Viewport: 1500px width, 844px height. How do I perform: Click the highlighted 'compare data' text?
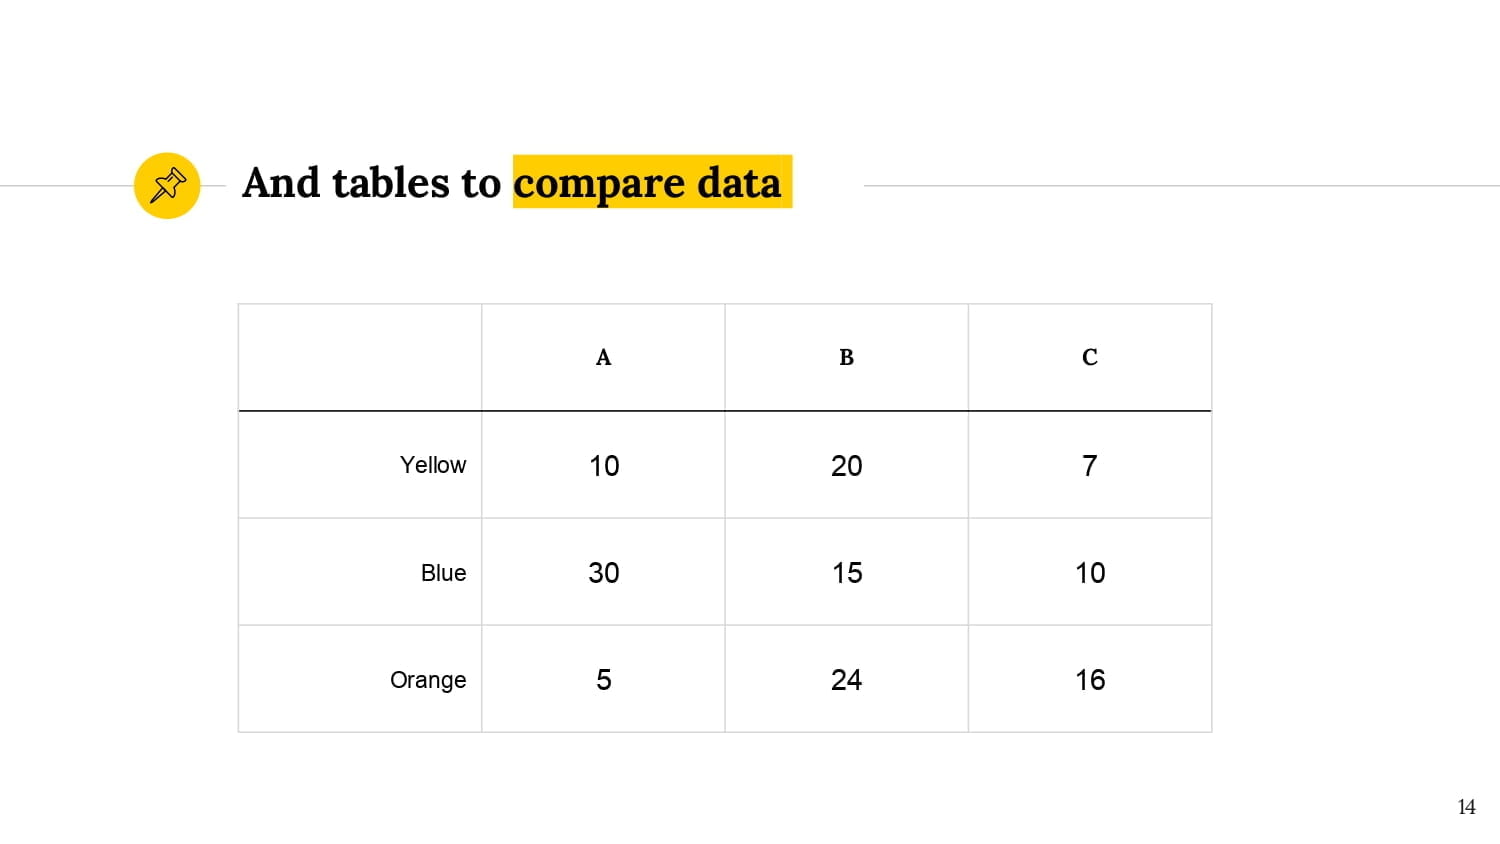[647, 183]
